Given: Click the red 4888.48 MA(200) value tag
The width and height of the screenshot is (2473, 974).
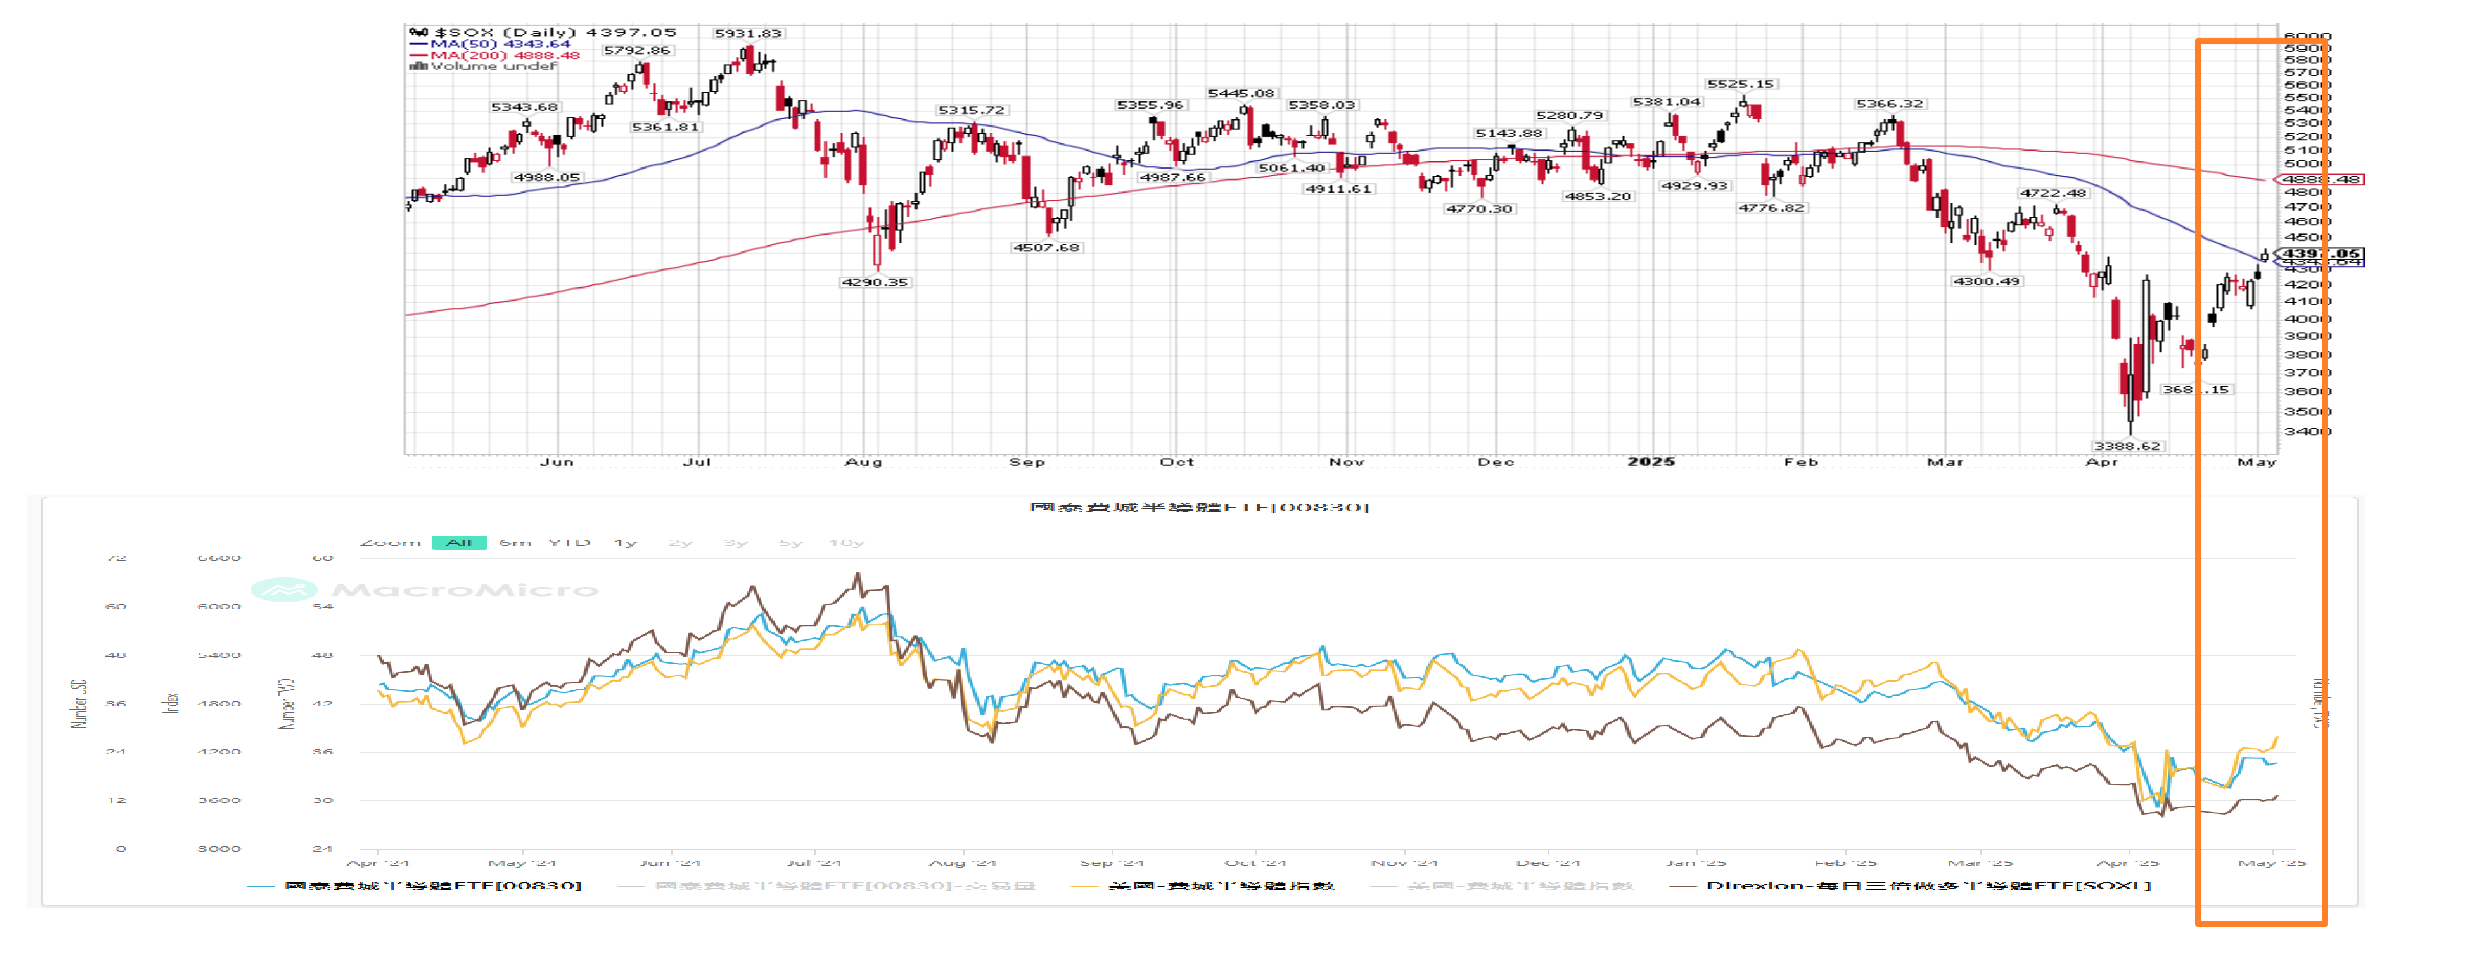Looking at the screenshot, I should (2321, 180).
